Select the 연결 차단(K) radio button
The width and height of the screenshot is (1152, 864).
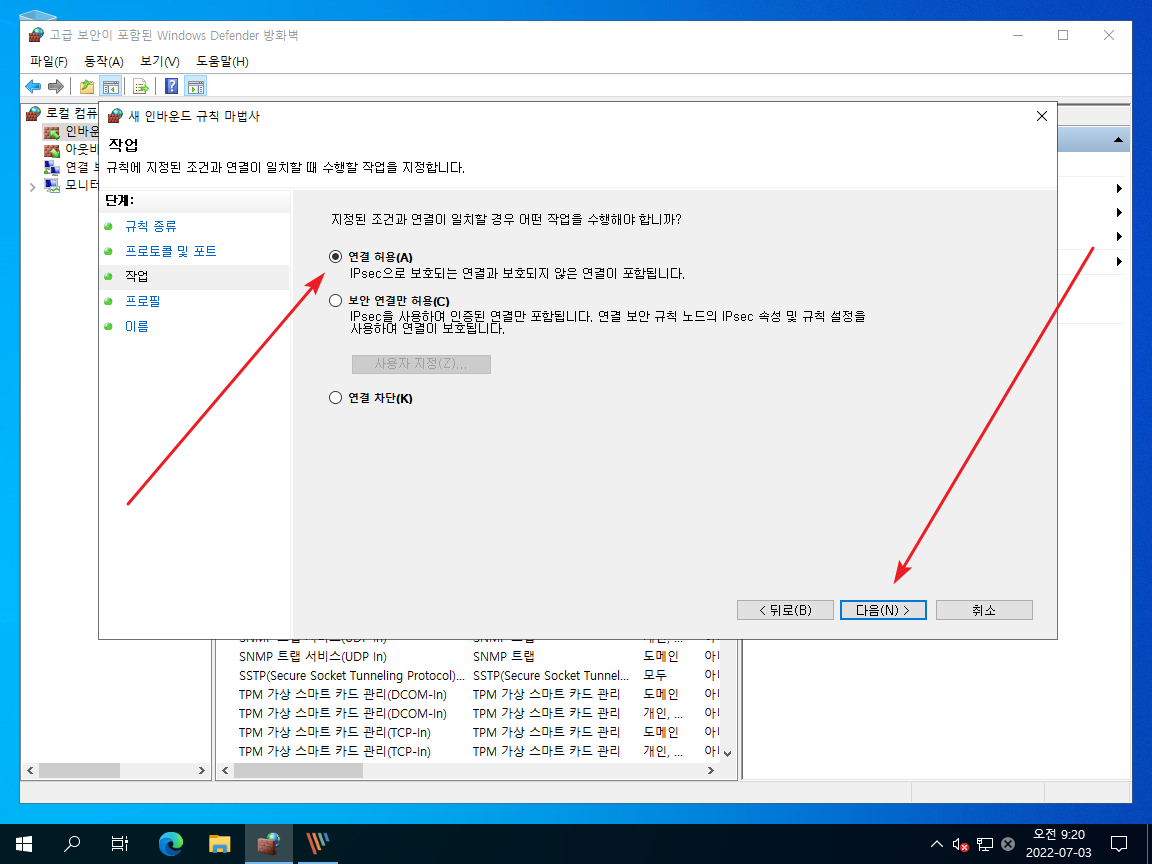(x=335, y=397)
